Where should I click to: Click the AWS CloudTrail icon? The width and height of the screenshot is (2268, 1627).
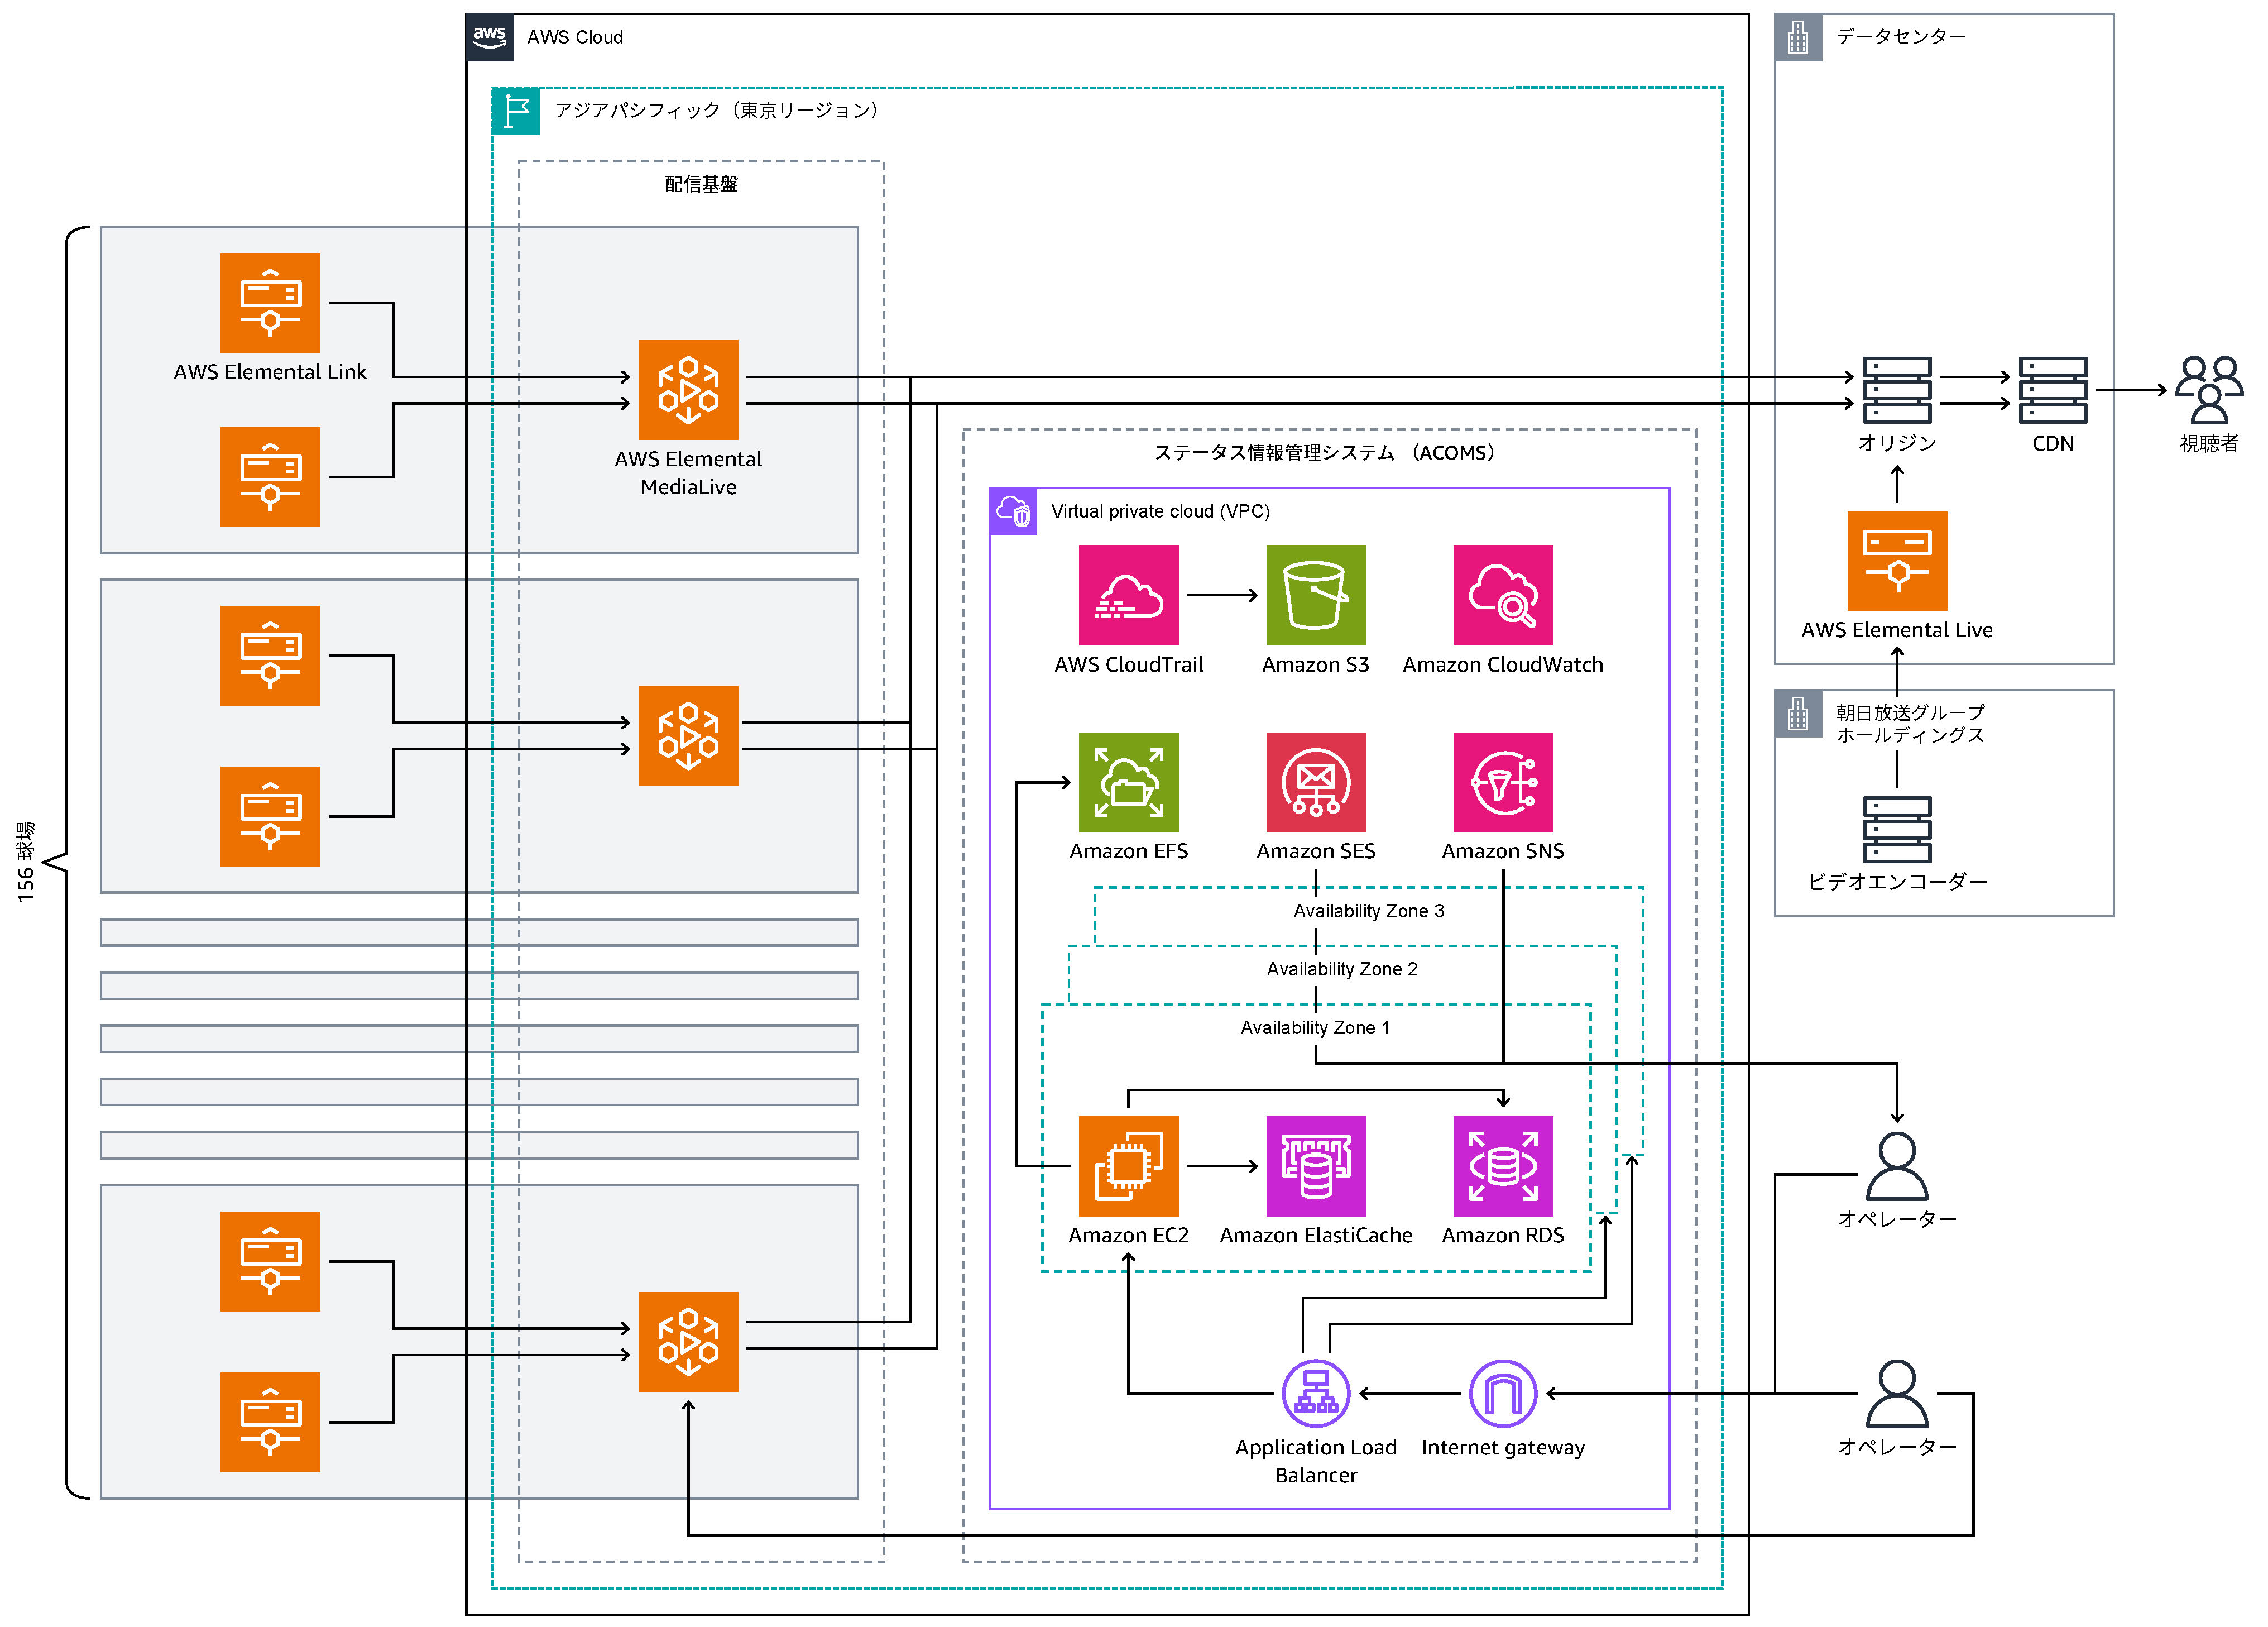tap(1128, 595)
